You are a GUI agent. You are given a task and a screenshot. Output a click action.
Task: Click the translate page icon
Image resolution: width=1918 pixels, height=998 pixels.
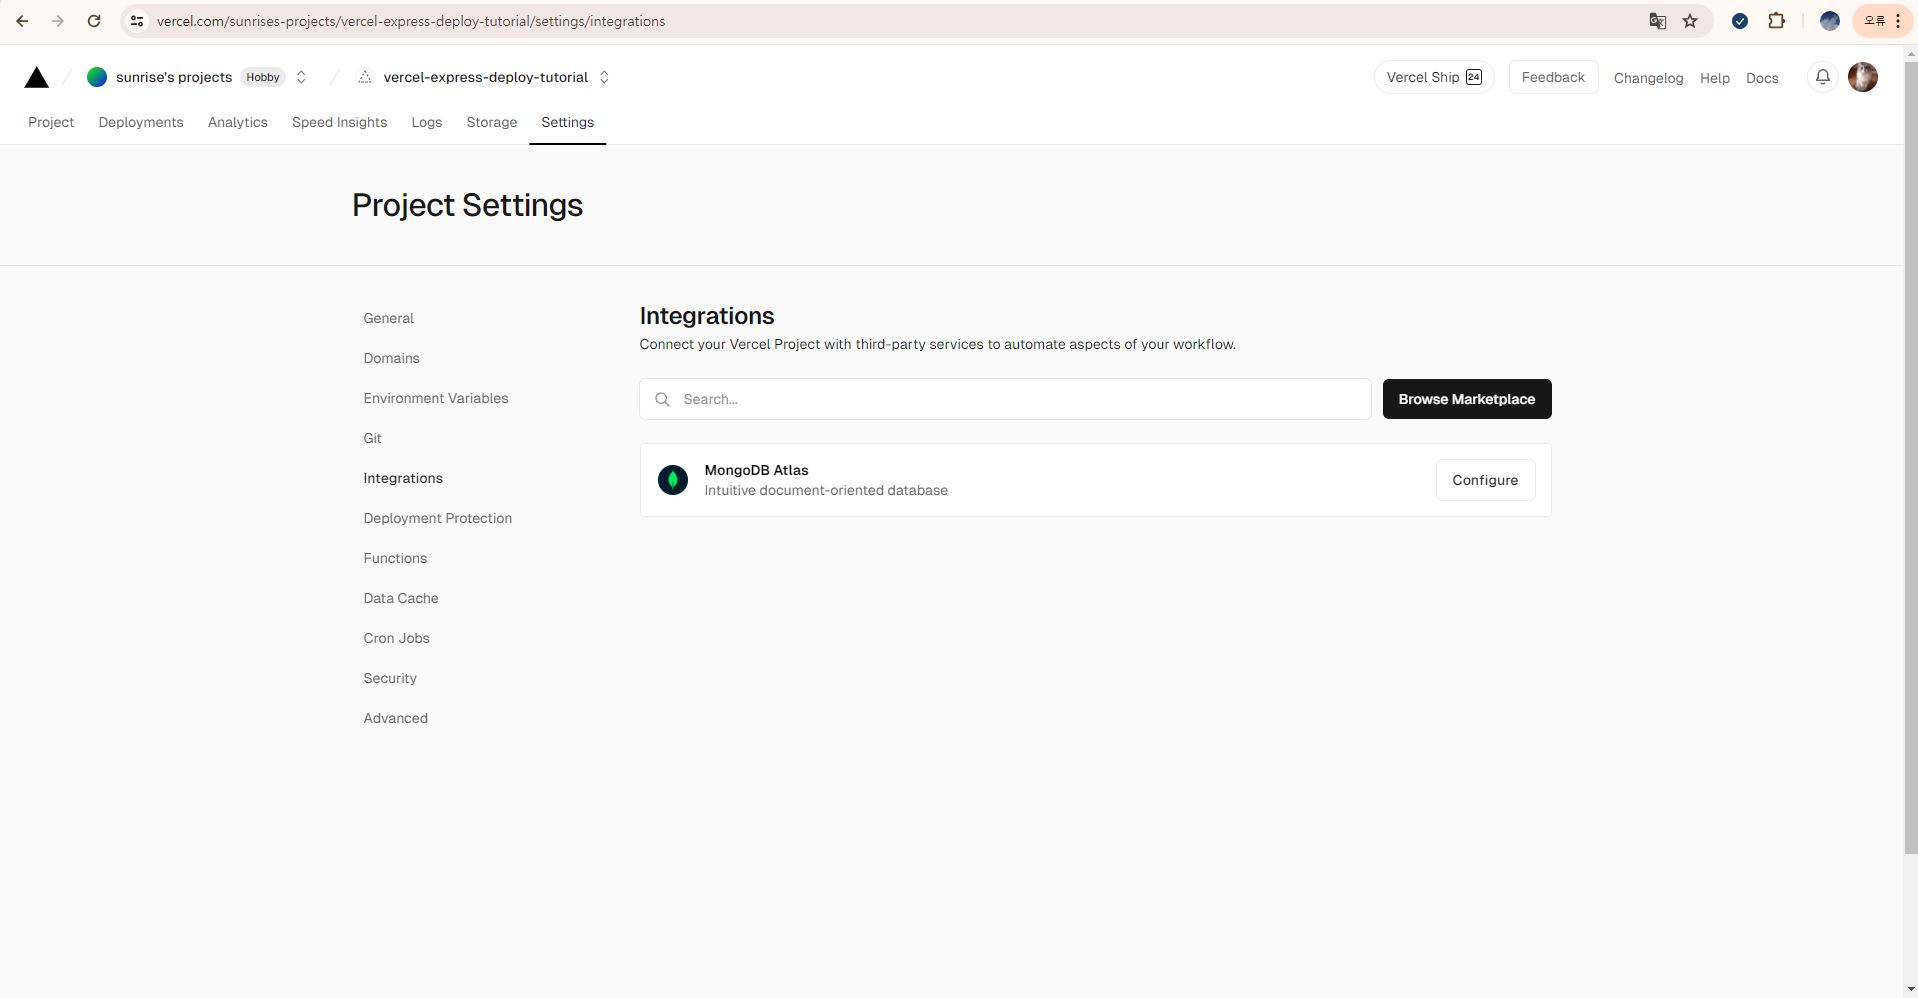pyautogui.click(x=1657, y=21)
